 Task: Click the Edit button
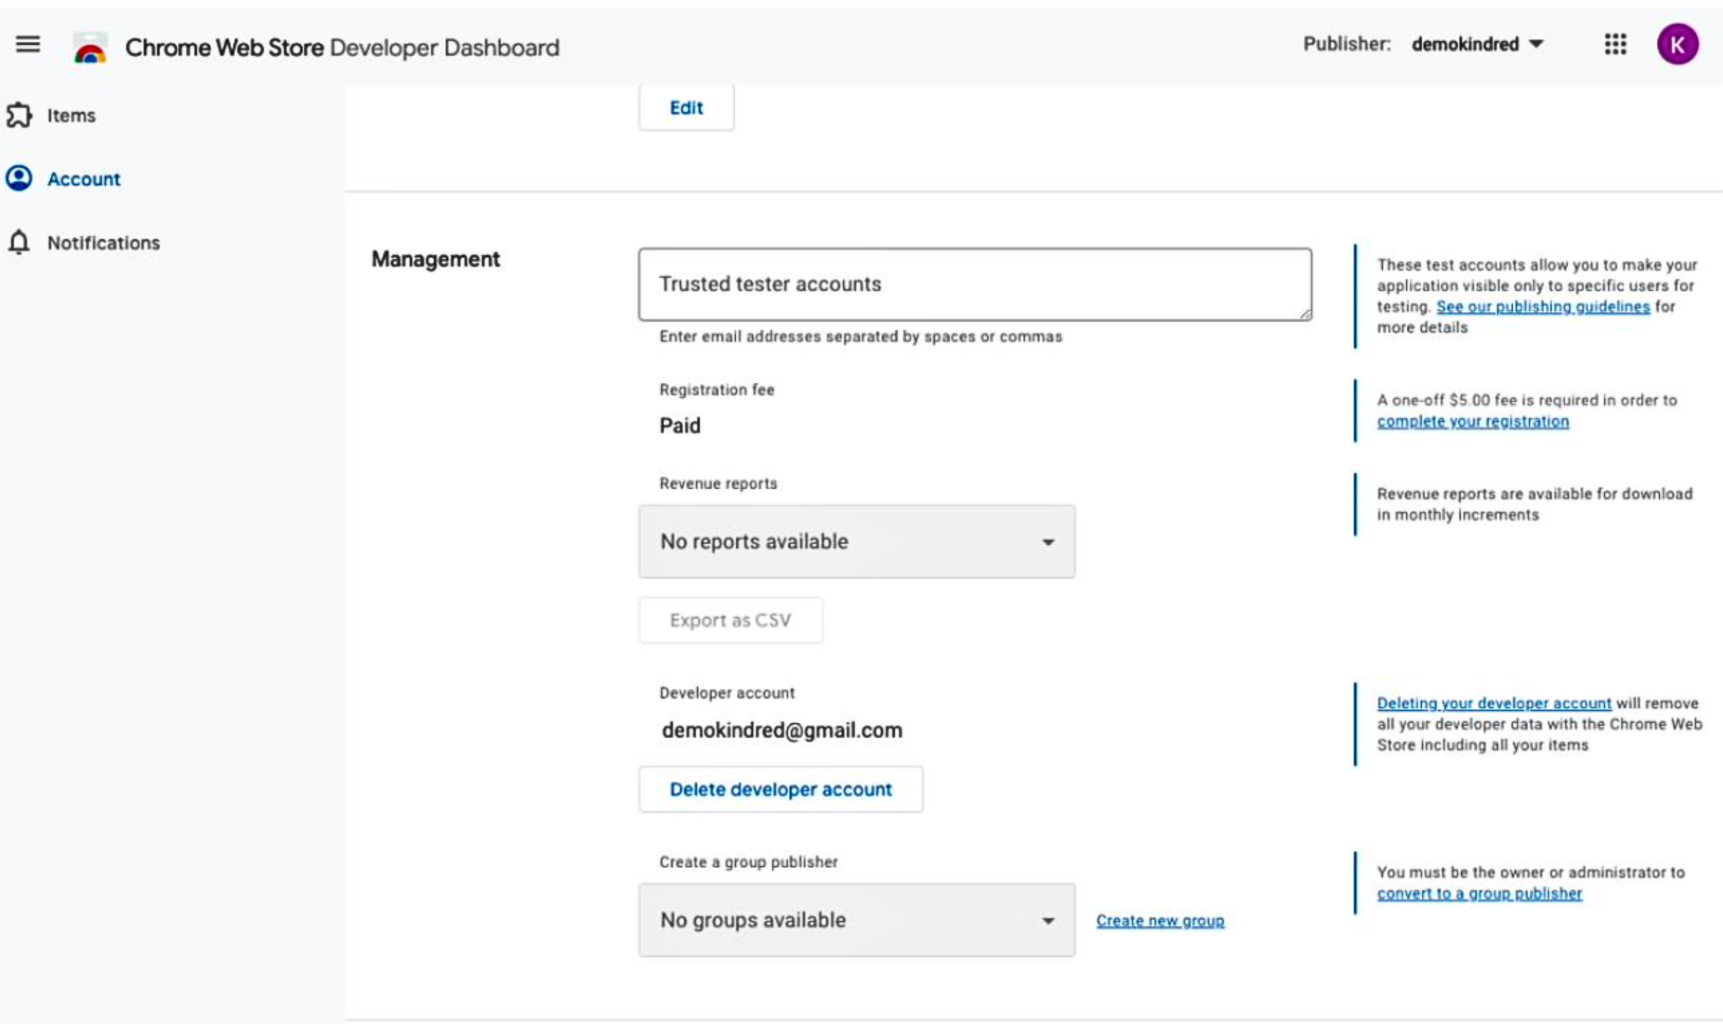click(686, 108)
